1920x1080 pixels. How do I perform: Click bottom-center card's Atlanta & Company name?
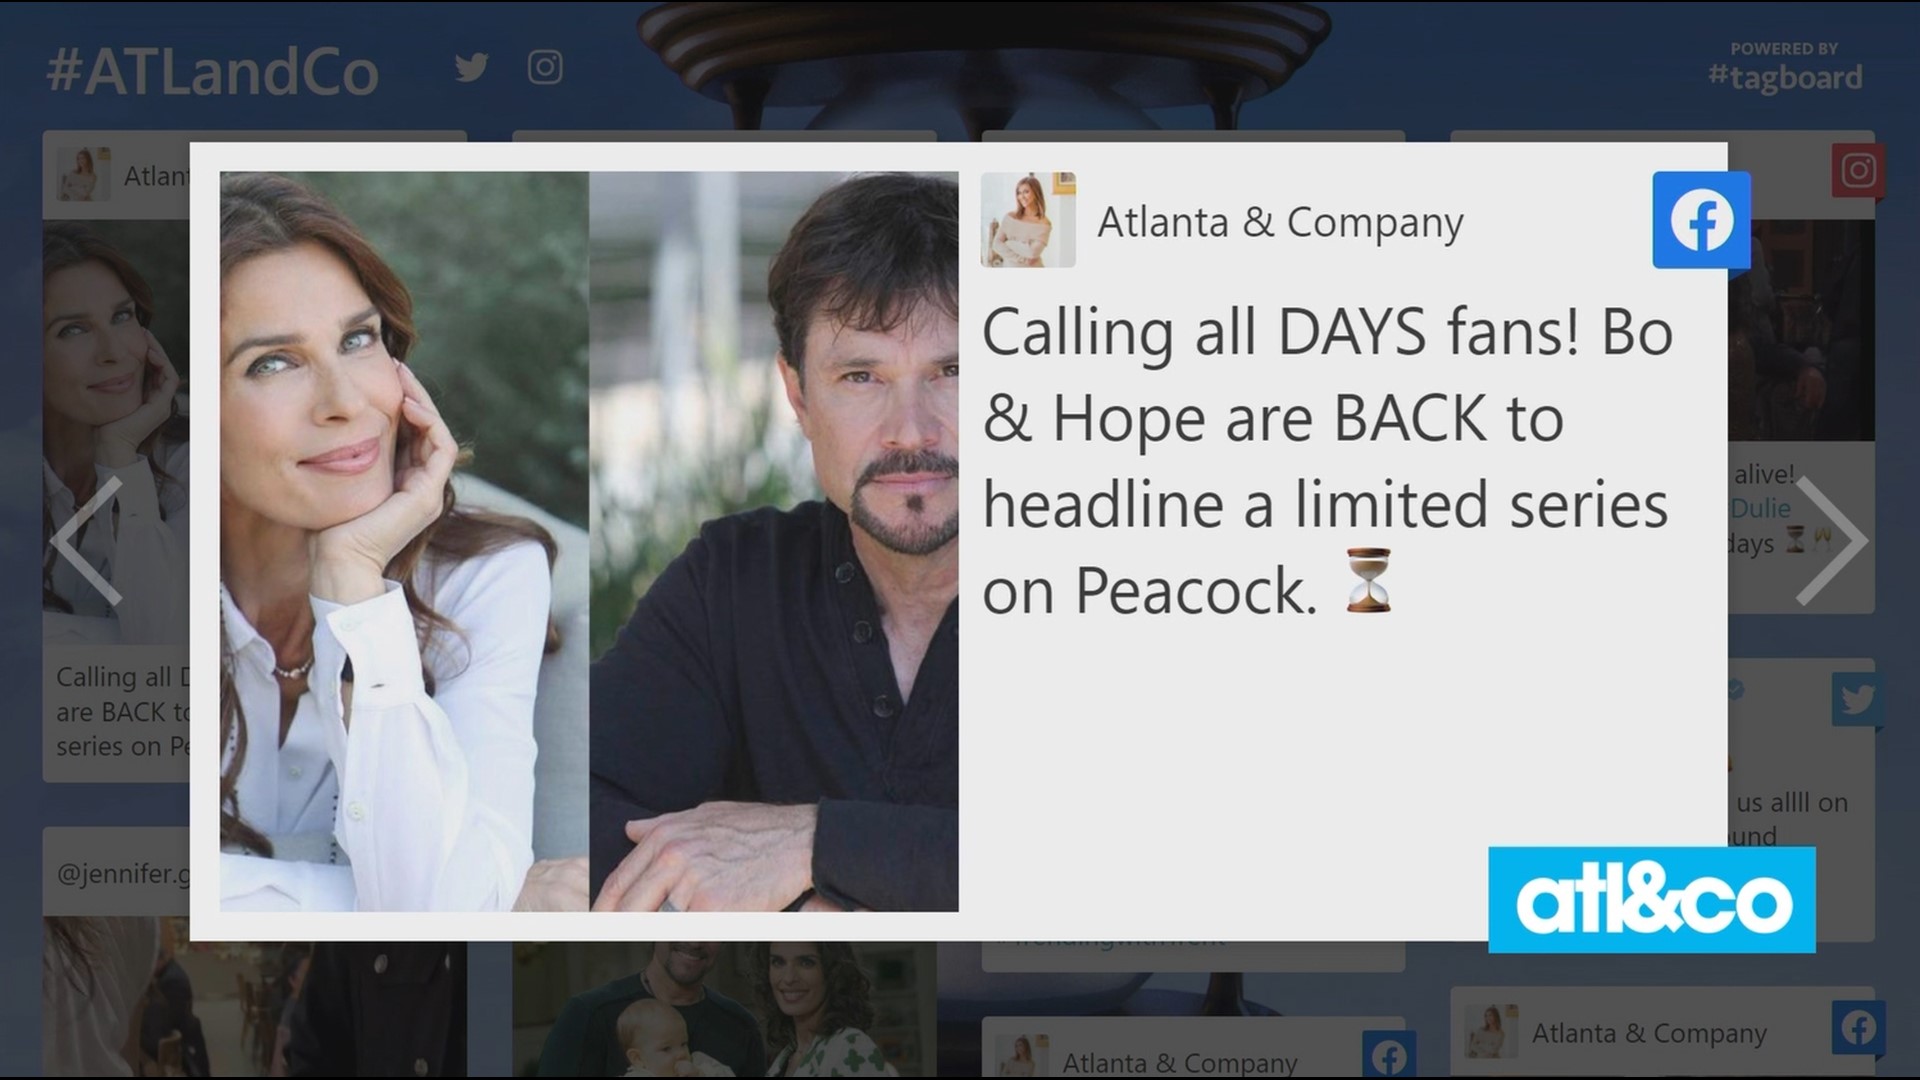[x=1180, y=1062]
